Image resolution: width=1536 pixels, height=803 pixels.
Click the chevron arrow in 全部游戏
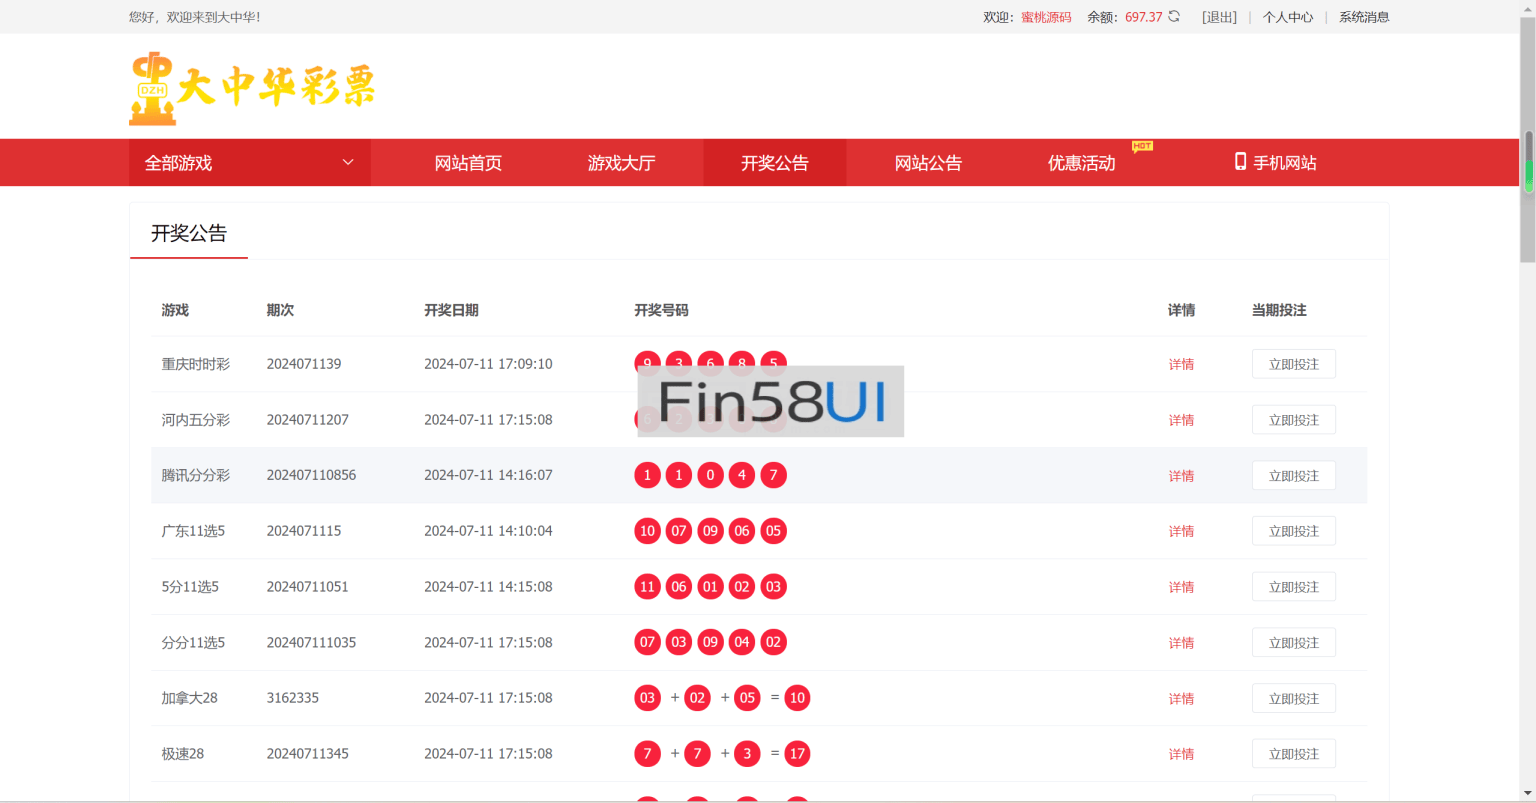348,162
